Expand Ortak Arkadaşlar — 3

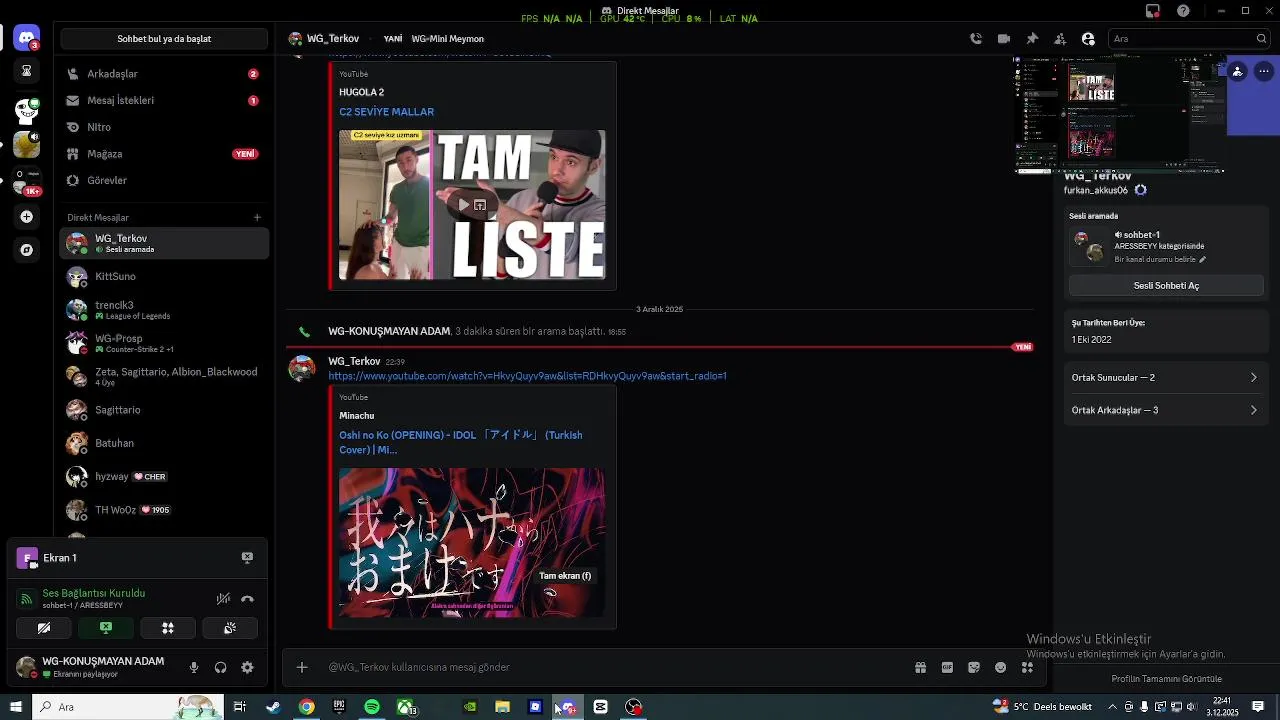point(1165,410)
